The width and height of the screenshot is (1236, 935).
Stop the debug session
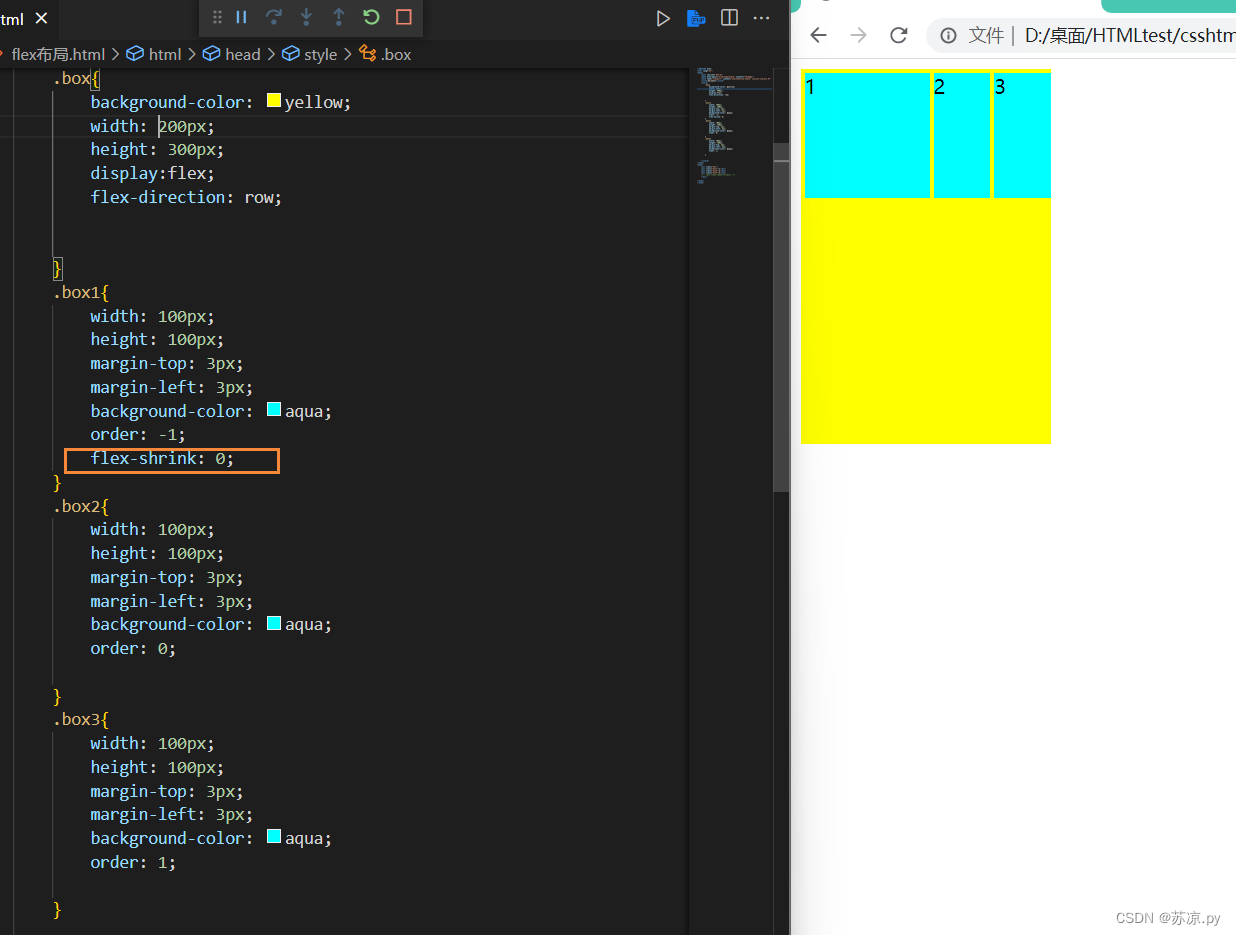404,17
